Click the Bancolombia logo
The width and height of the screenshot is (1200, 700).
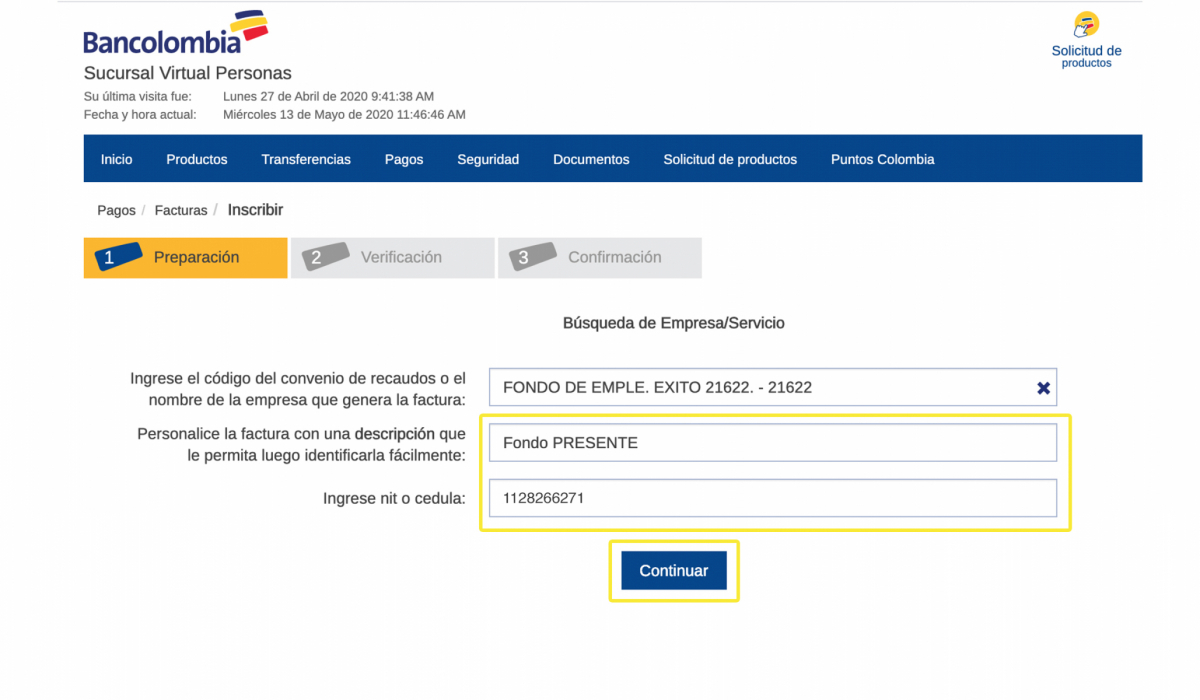coord(176,32)
